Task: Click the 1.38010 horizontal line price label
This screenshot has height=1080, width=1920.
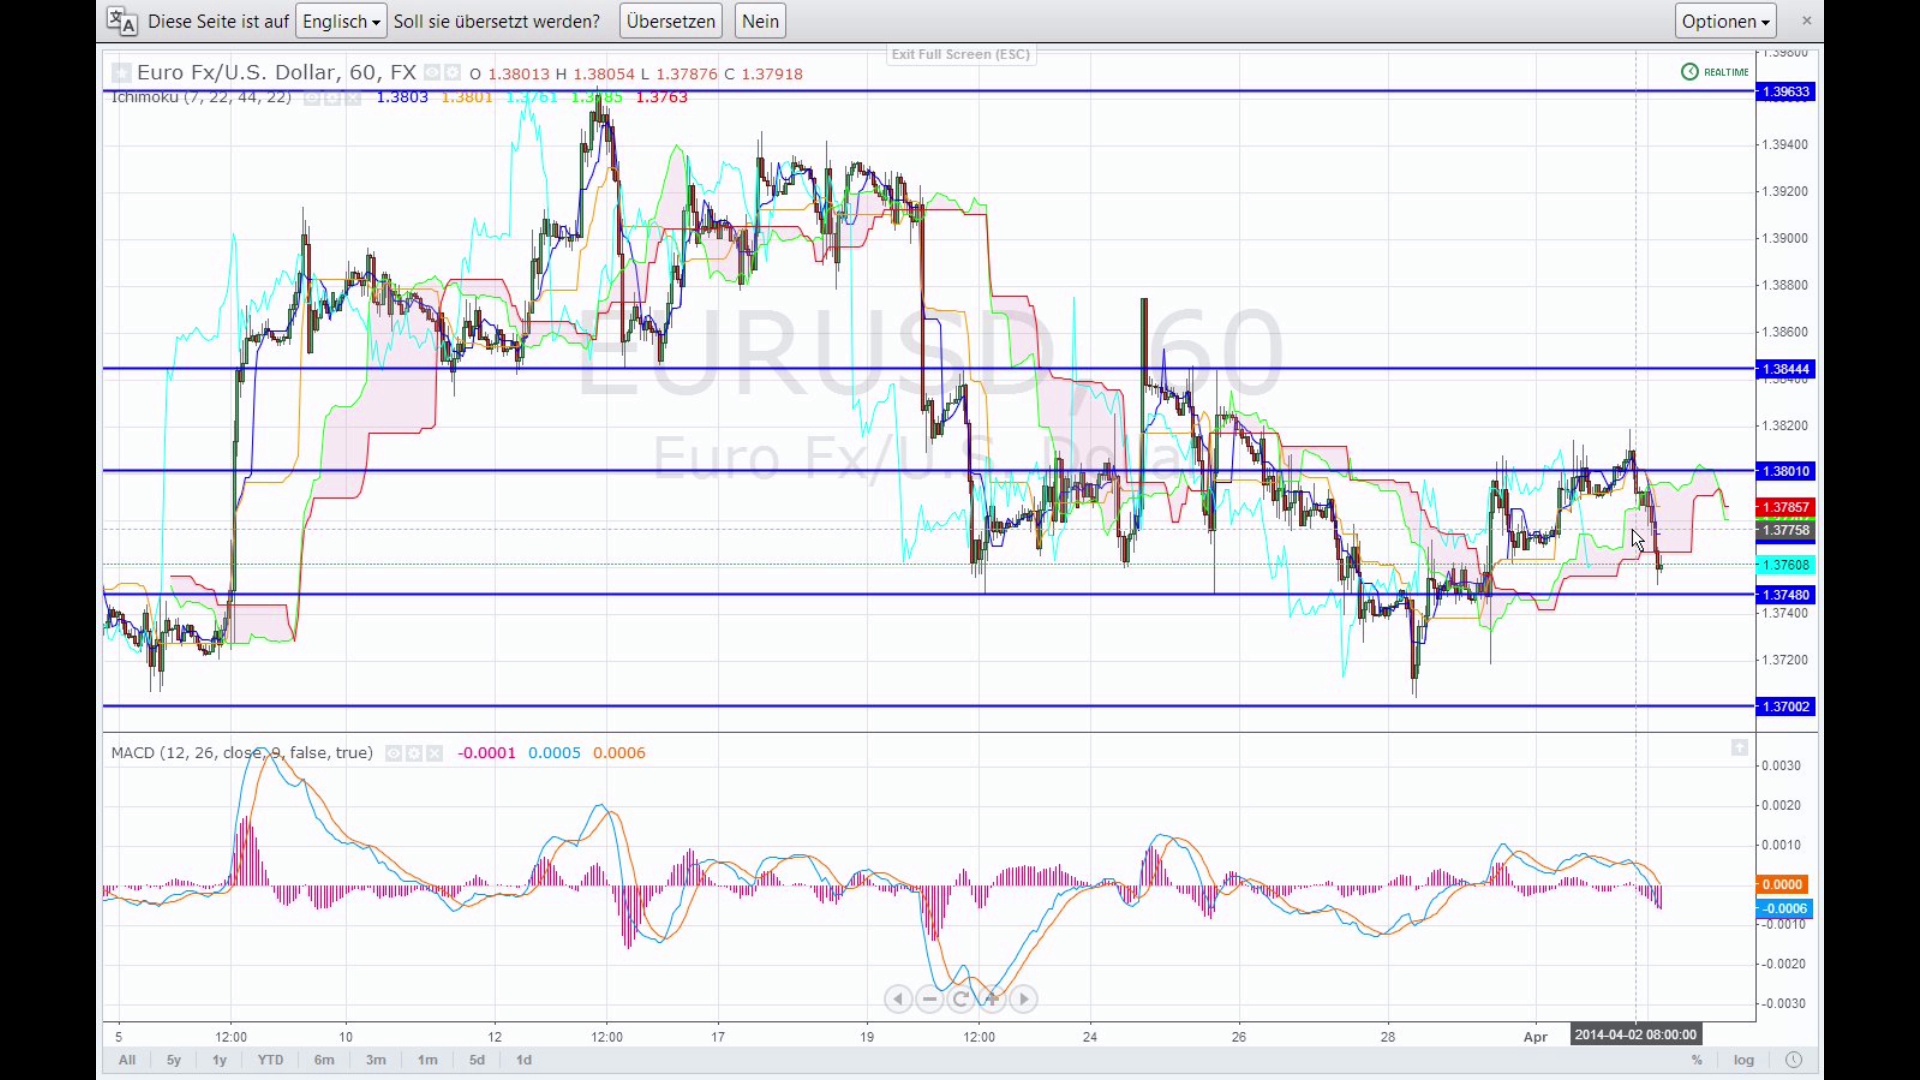Action: click(x=1786, y=471)
